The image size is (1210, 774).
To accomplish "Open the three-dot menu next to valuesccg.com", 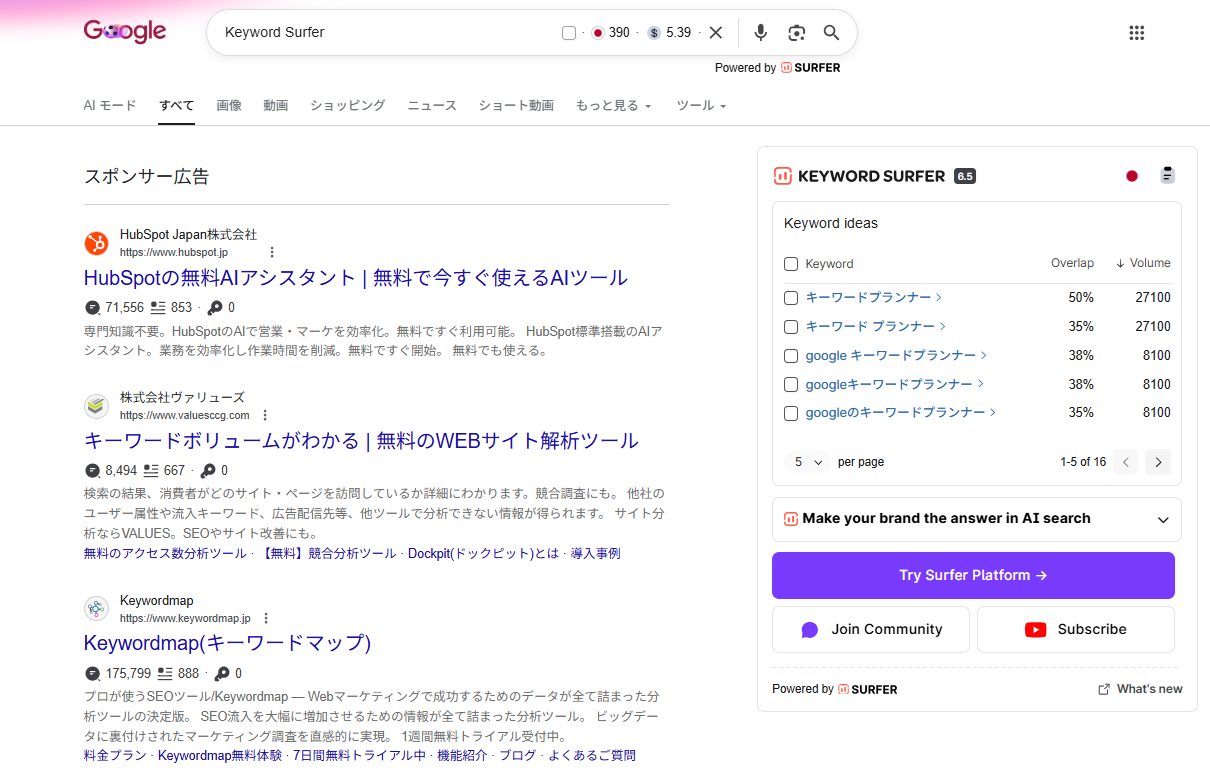I will point(265,415).
